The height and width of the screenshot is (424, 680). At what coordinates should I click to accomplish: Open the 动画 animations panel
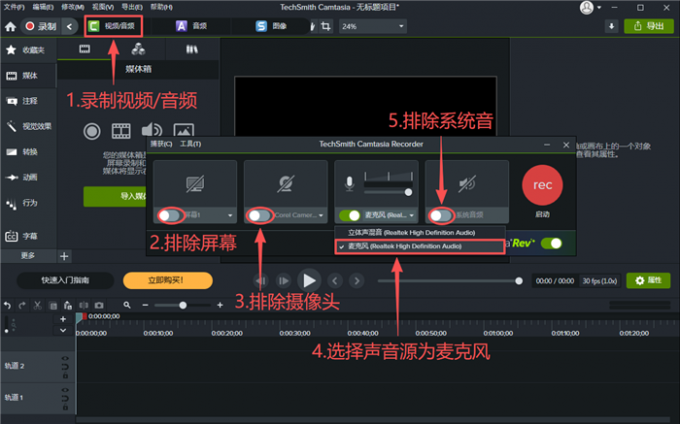point(28,177)
